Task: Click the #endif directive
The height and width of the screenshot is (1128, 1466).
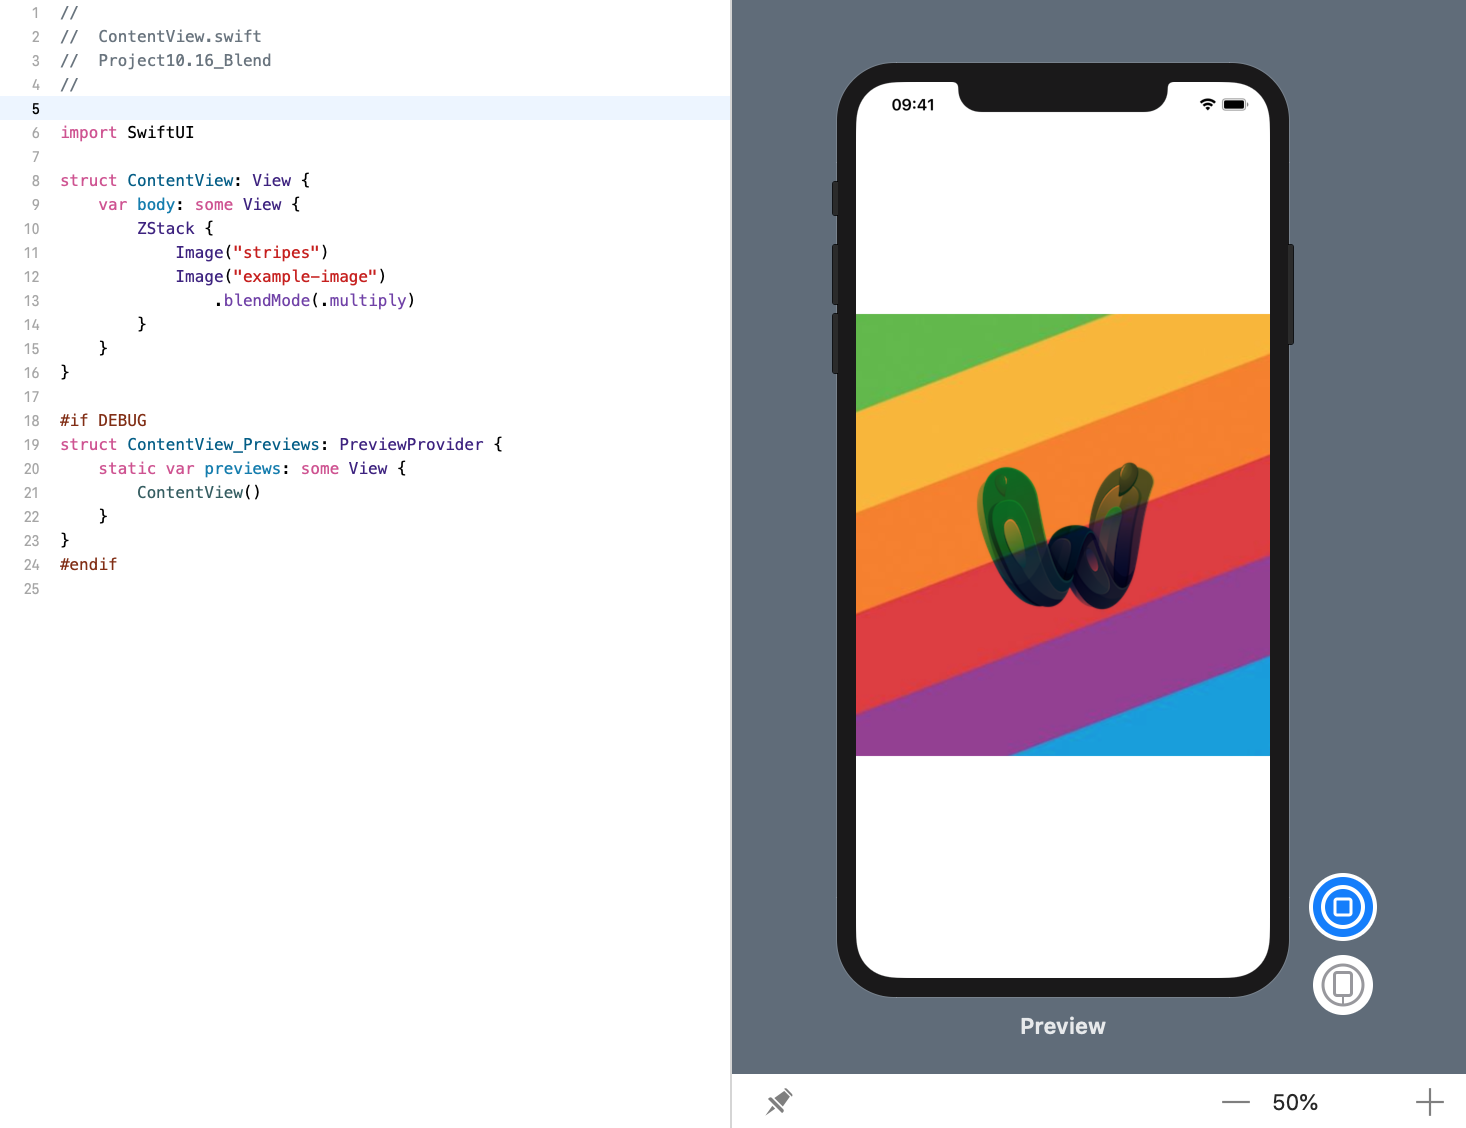Action: click(88, 564)
